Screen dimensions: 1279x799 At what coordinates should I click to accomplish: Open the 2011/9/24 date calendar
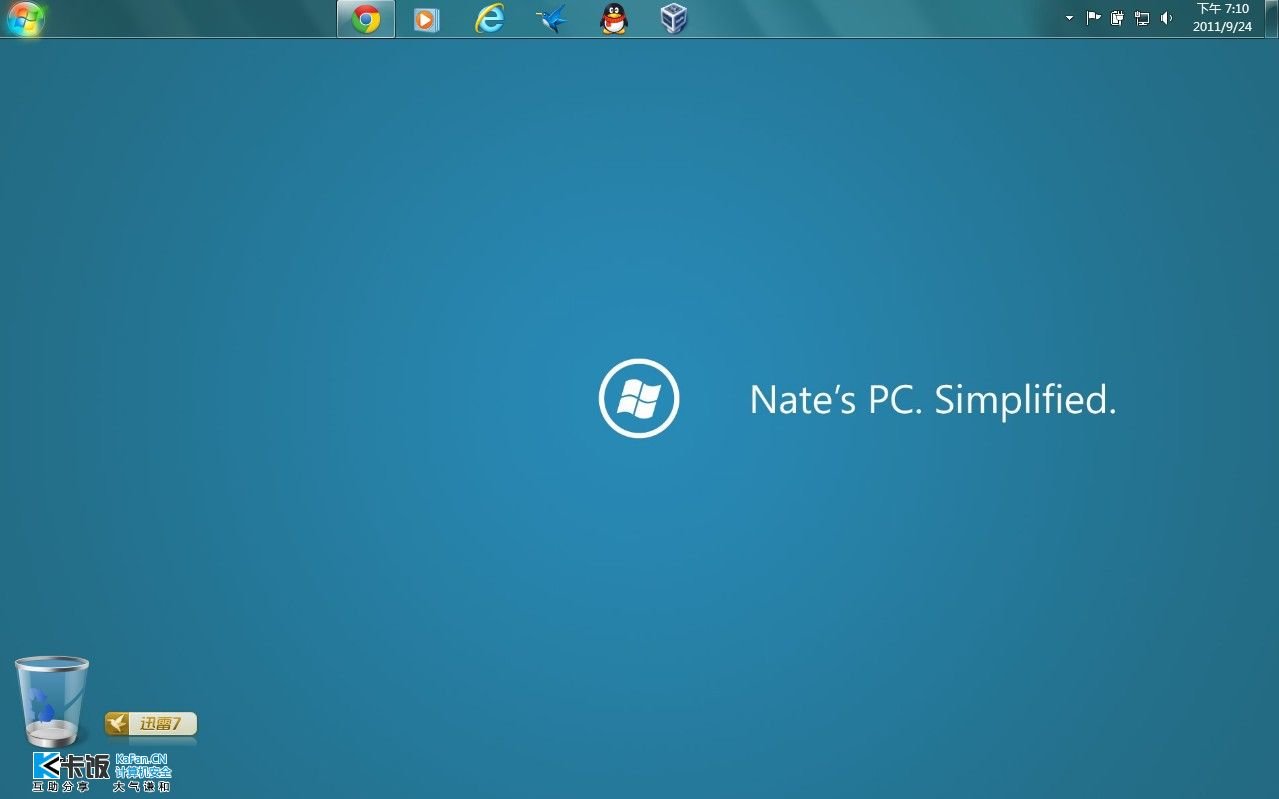pyautogui.click(x=1222, y=27)
